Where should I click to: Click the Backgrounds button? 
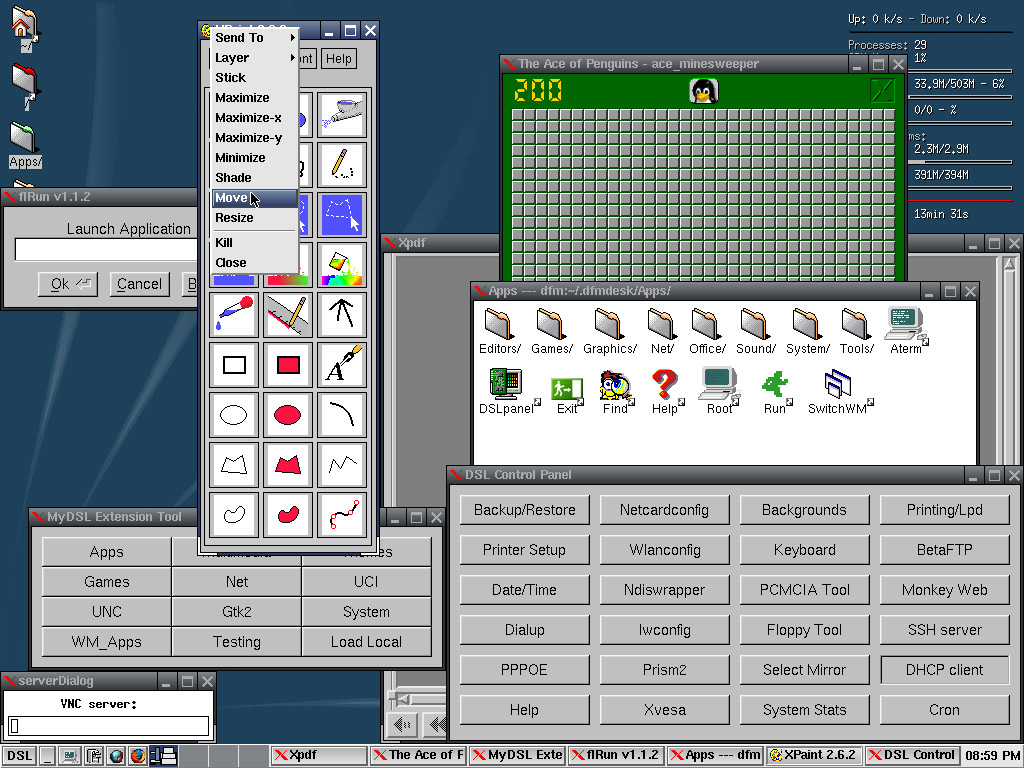coord(805,510)
